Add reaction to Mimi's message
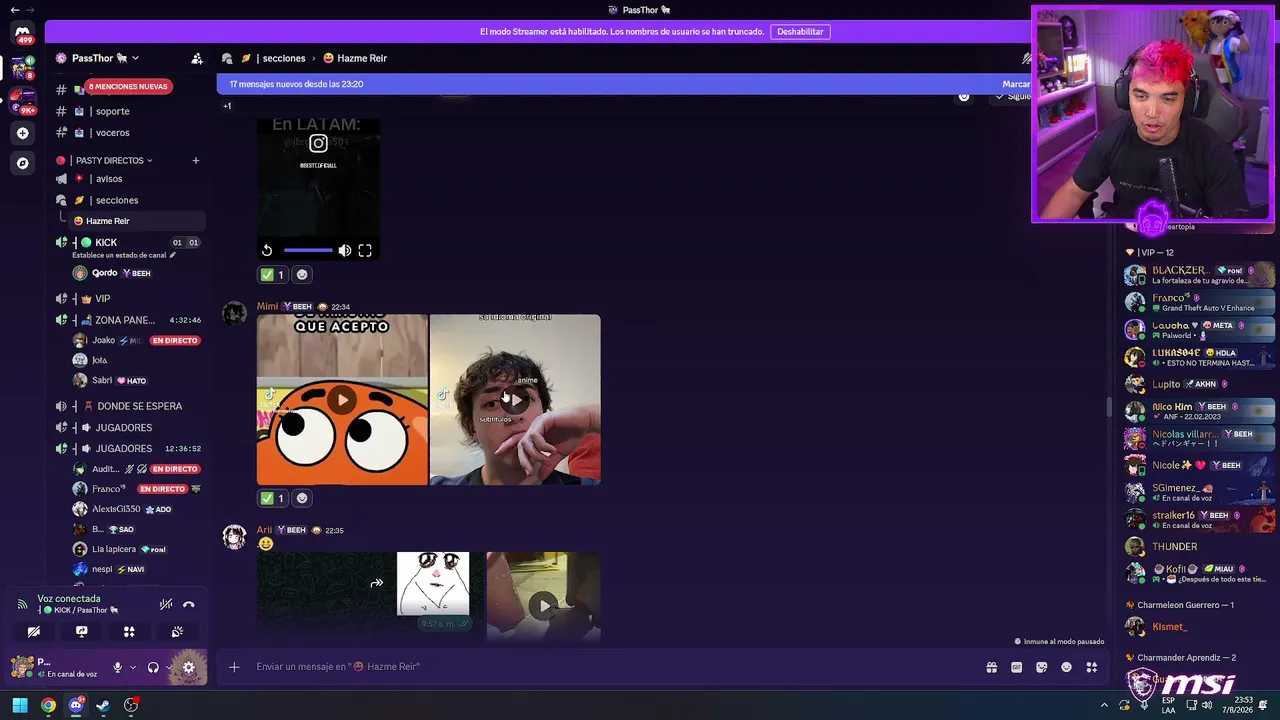This screenshot has height=720, width=1280. [302, 498]
